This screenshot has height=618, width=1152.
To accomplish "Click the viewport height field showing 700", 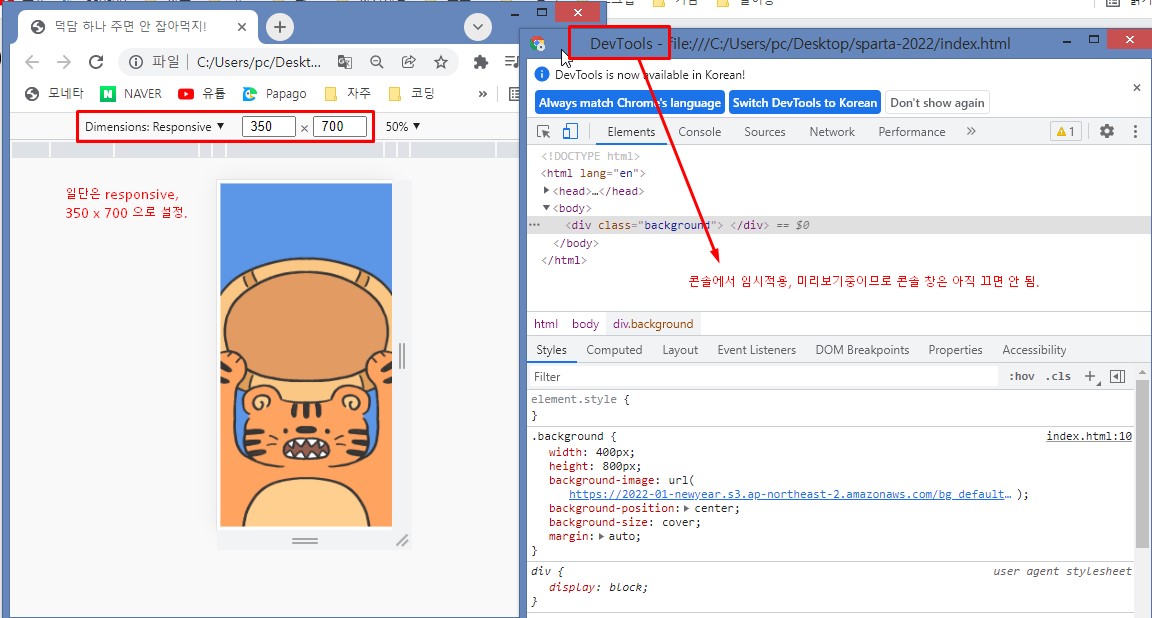I will click(339, 126).
